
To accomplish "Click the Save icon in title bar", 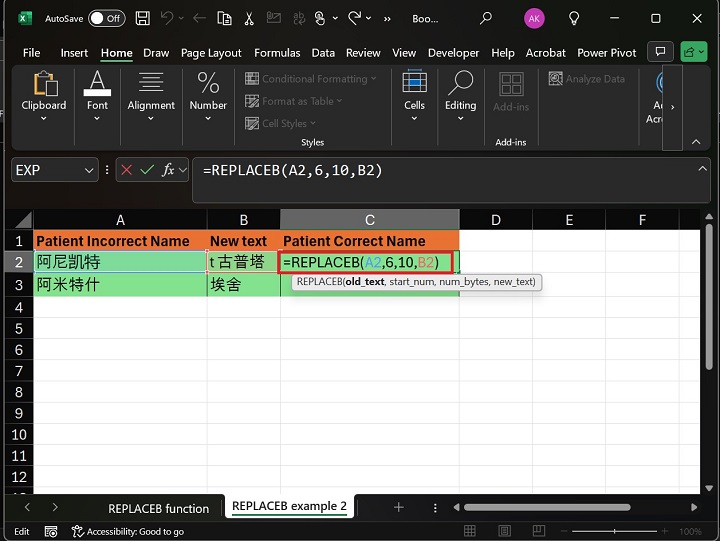I will [143, 18].
